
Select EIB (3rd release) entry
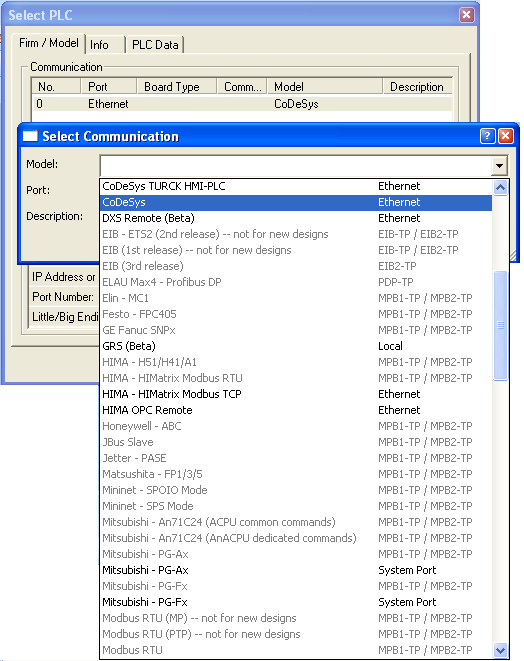pos(296,266)
